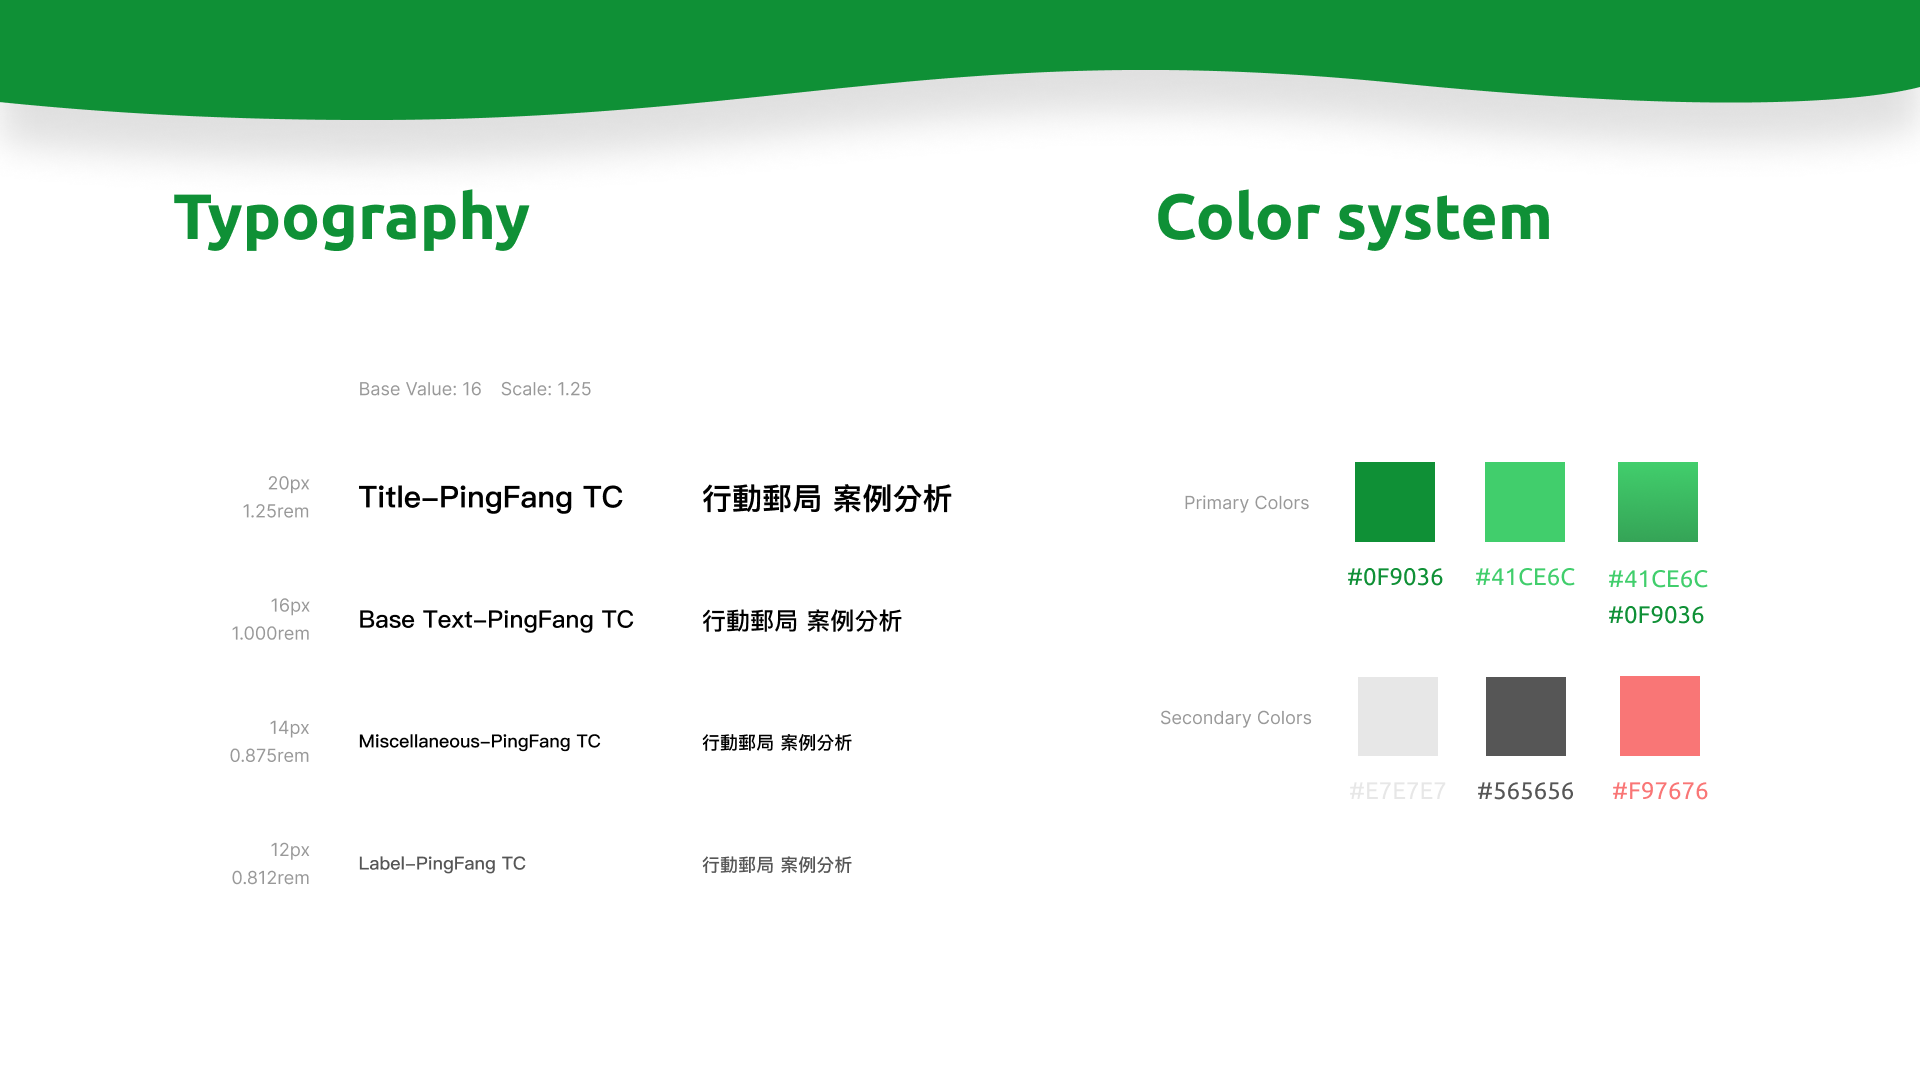
Task: Click the Secondary Colors label
Action: (x=1235, y=718)
